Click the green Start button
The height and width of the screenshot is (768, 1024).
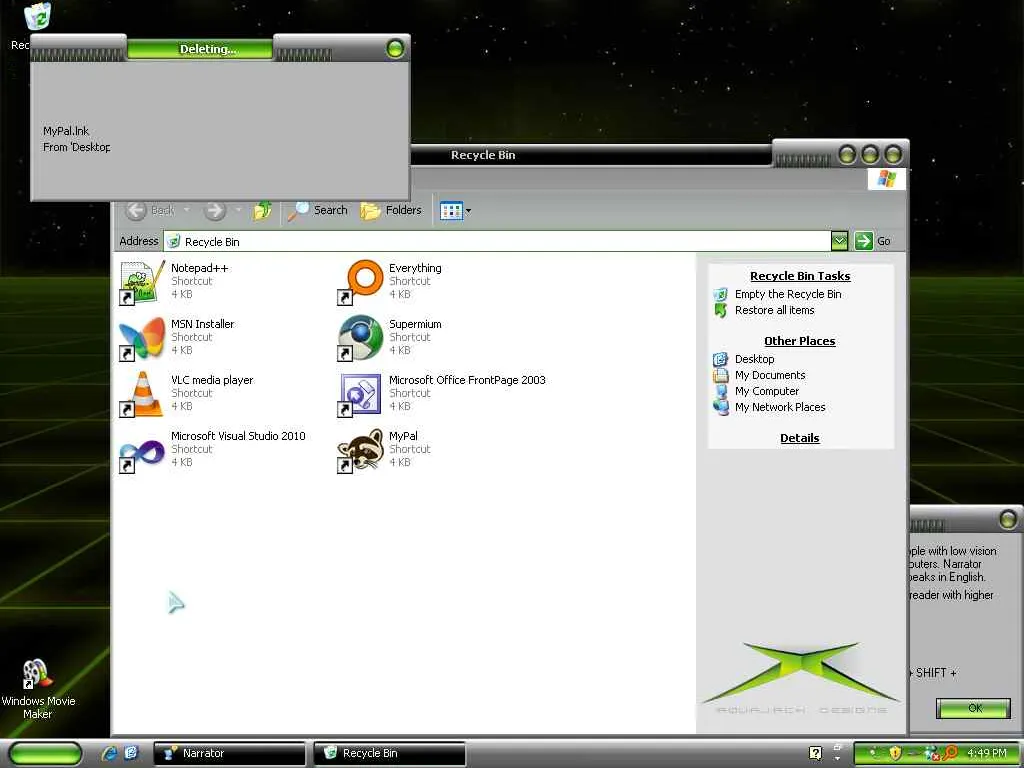tap(46, 754)
